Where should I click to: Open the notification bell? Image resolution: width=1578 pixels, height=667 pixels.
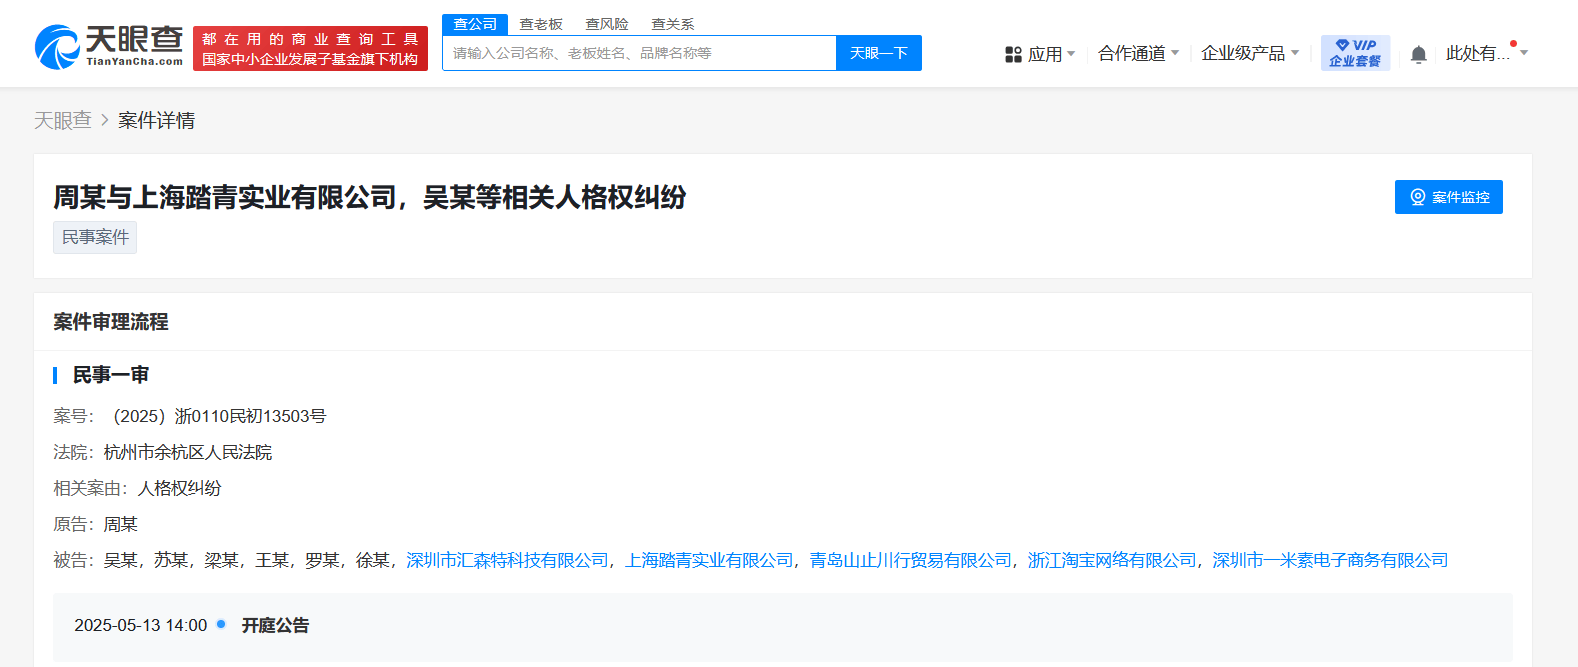(x=1418, y=54)
